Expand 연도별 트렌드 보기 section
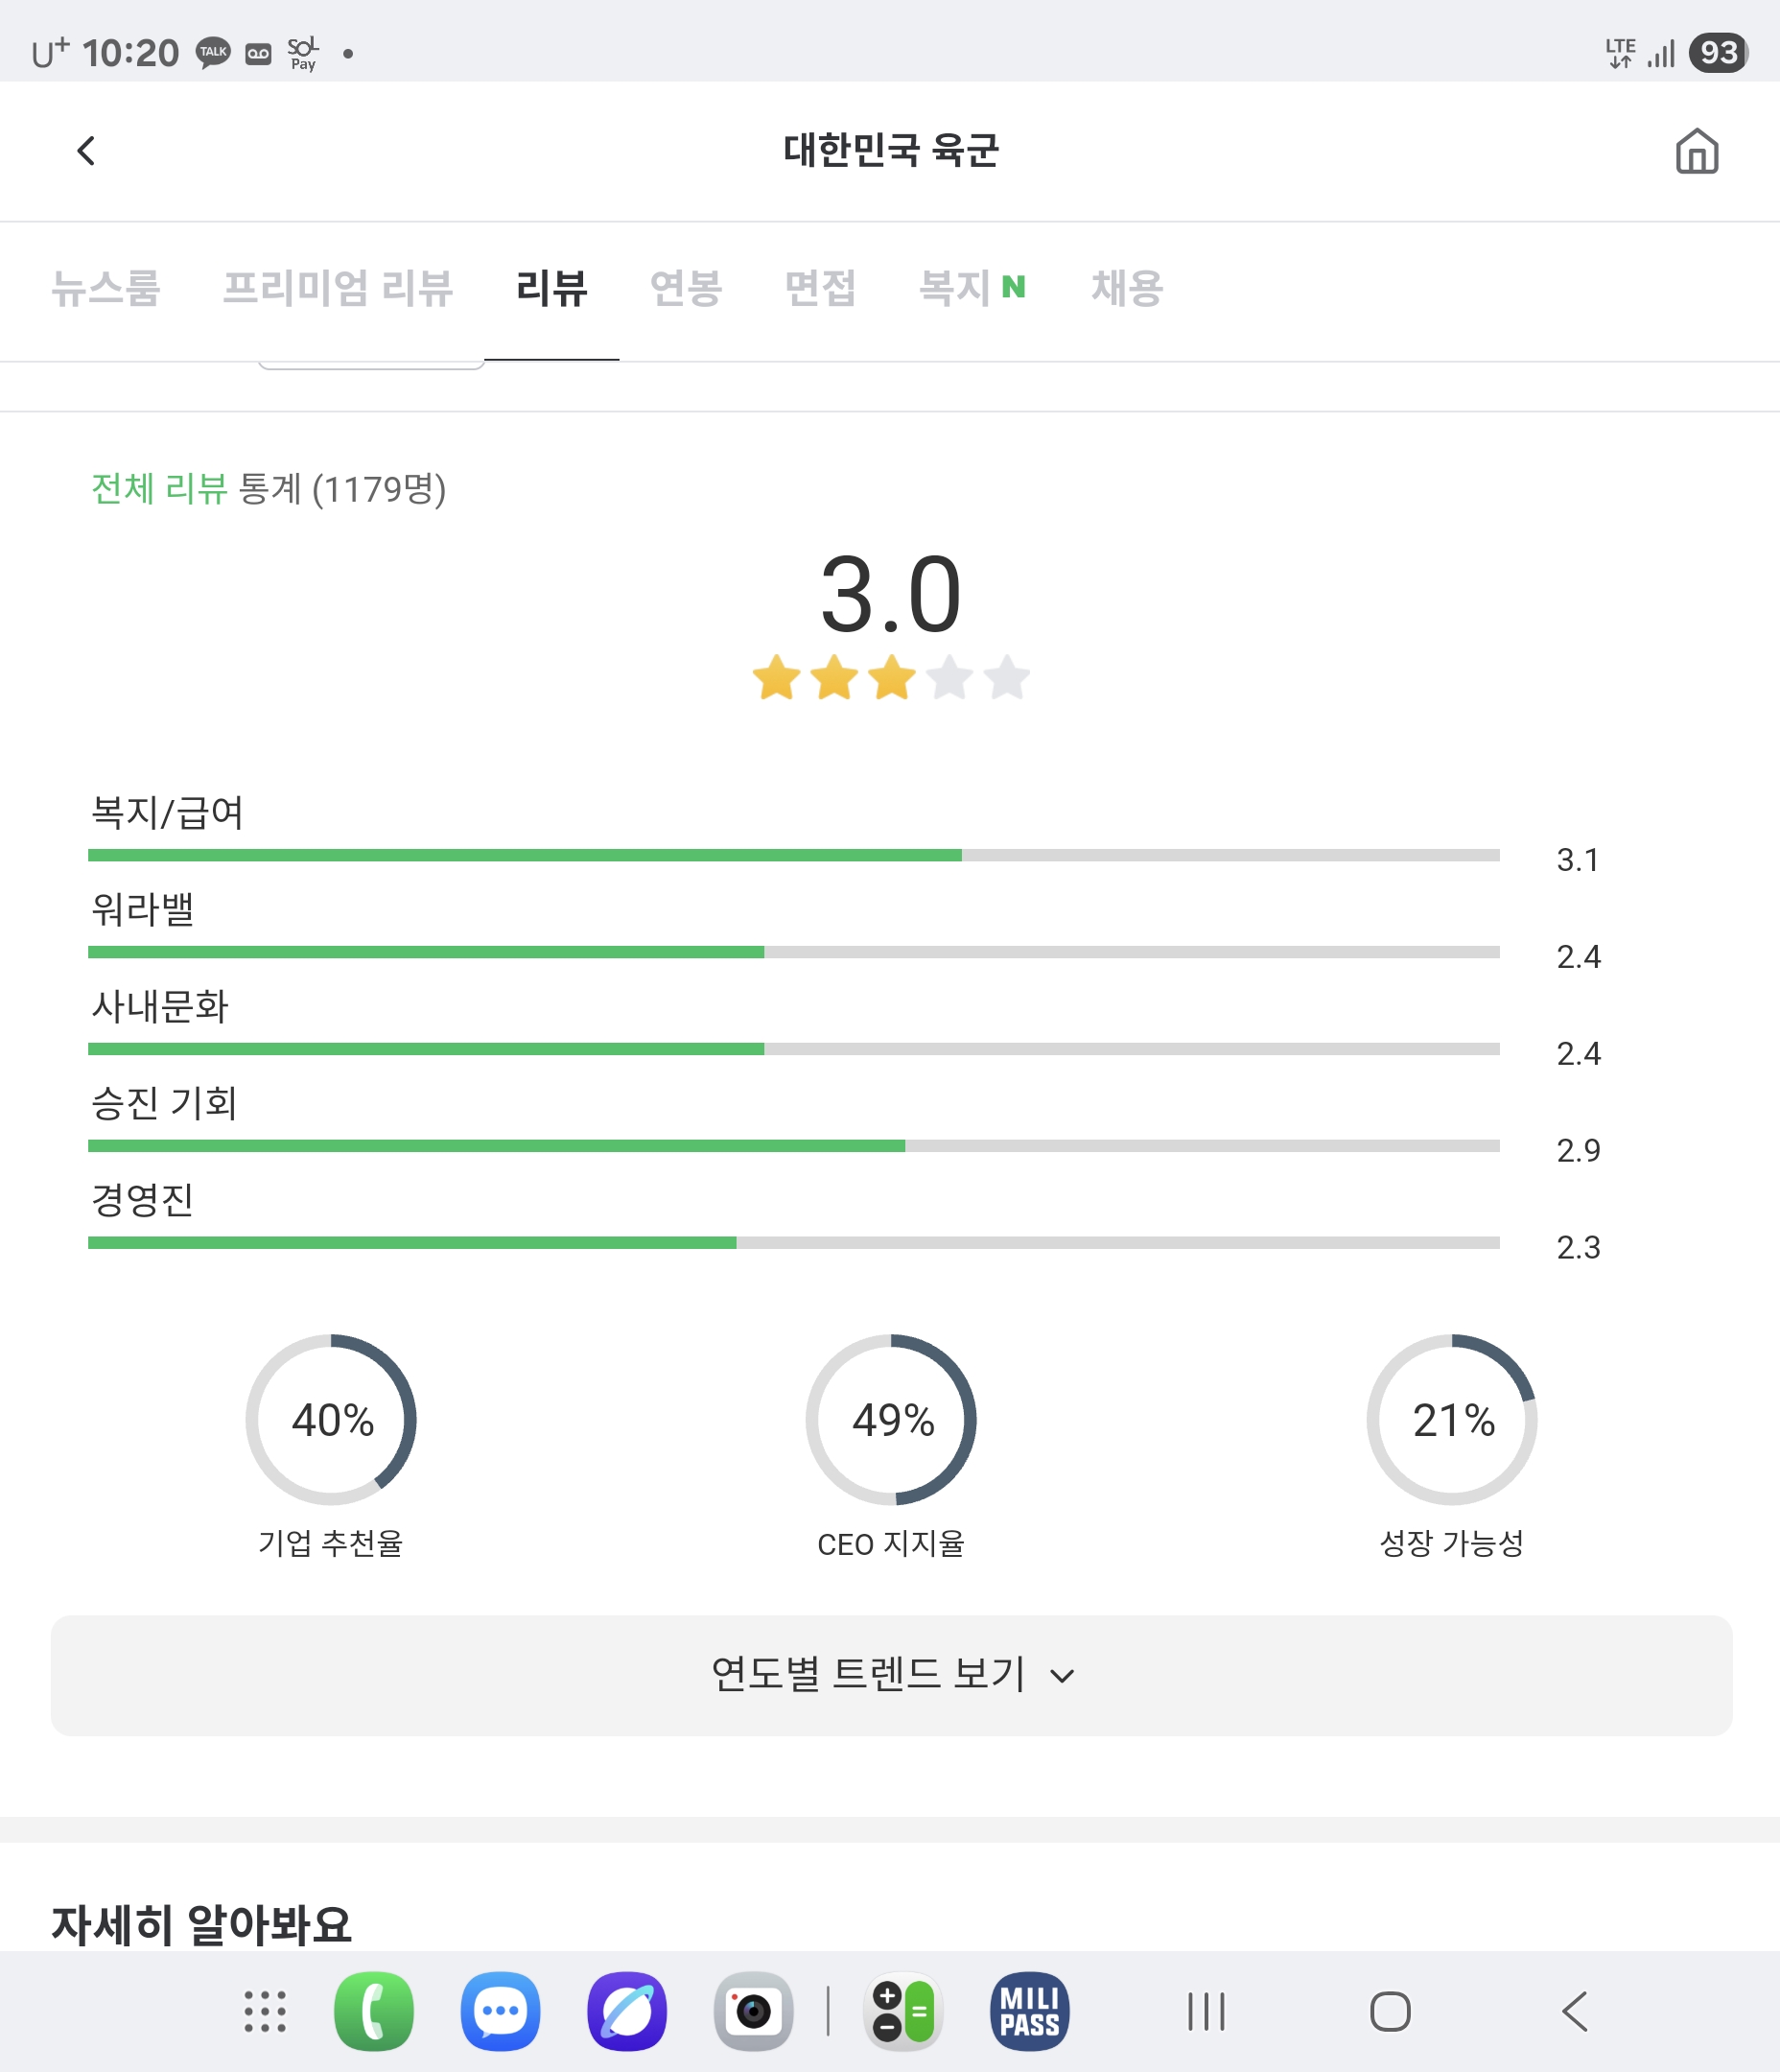1780x2072 pixels. pyautogui.click(x=891, y=1675)
